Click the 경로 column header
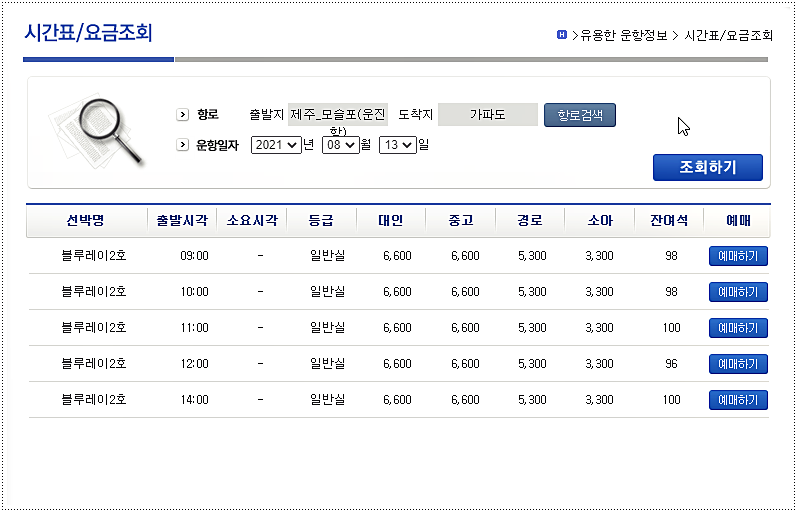 [x=530, y=221]
